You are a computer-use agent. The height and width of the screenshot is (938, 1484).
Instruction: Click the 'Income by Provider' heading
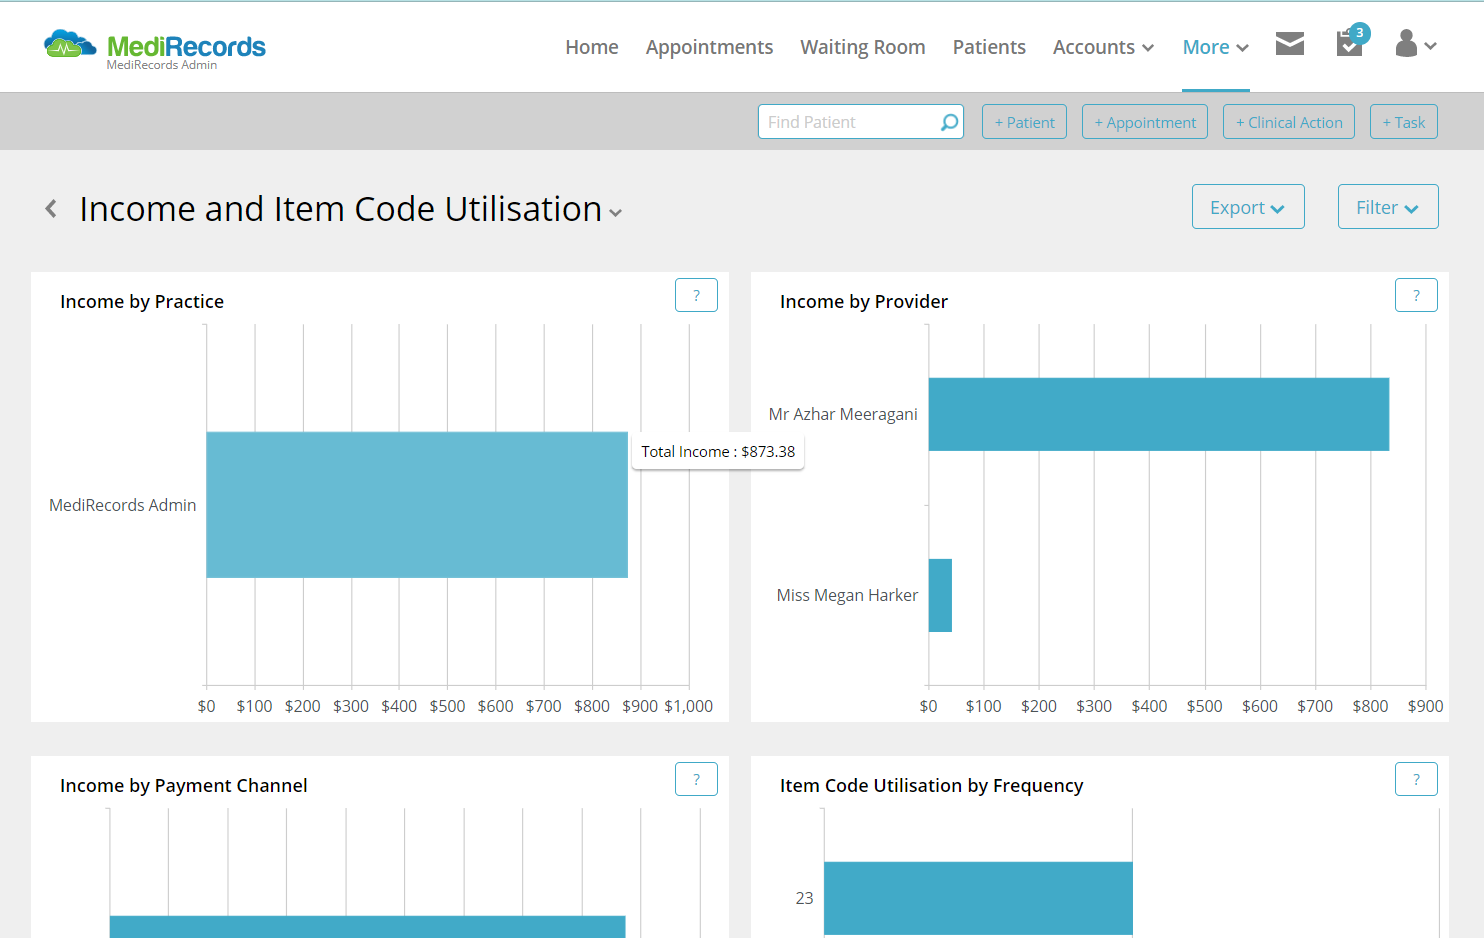pyautogui.click(x=864, y=302)
